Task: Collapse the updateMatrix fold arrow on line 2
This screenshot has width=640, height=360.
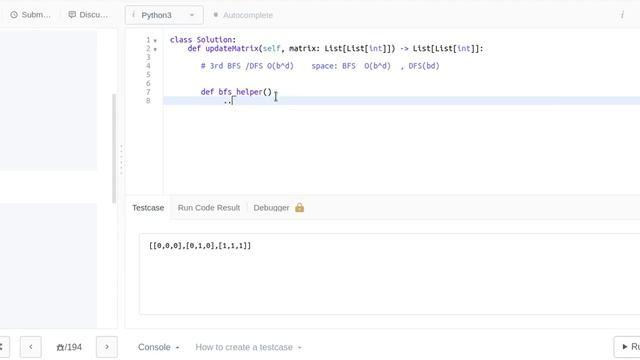Action: pos(155,49)
